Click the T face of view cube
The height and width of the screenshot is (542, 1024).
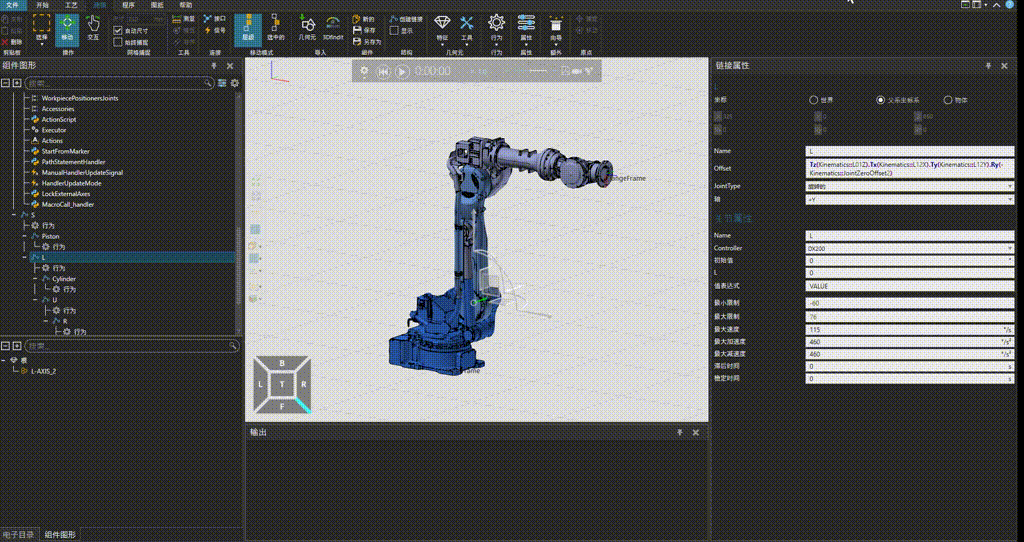(x=282, y=385)
